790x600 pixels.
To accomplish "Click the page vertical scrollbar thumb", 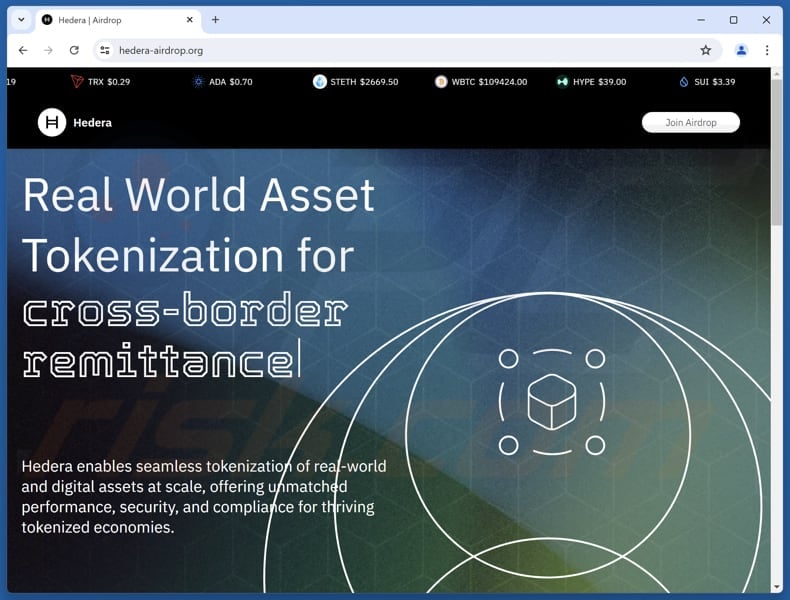I will 776,152.
